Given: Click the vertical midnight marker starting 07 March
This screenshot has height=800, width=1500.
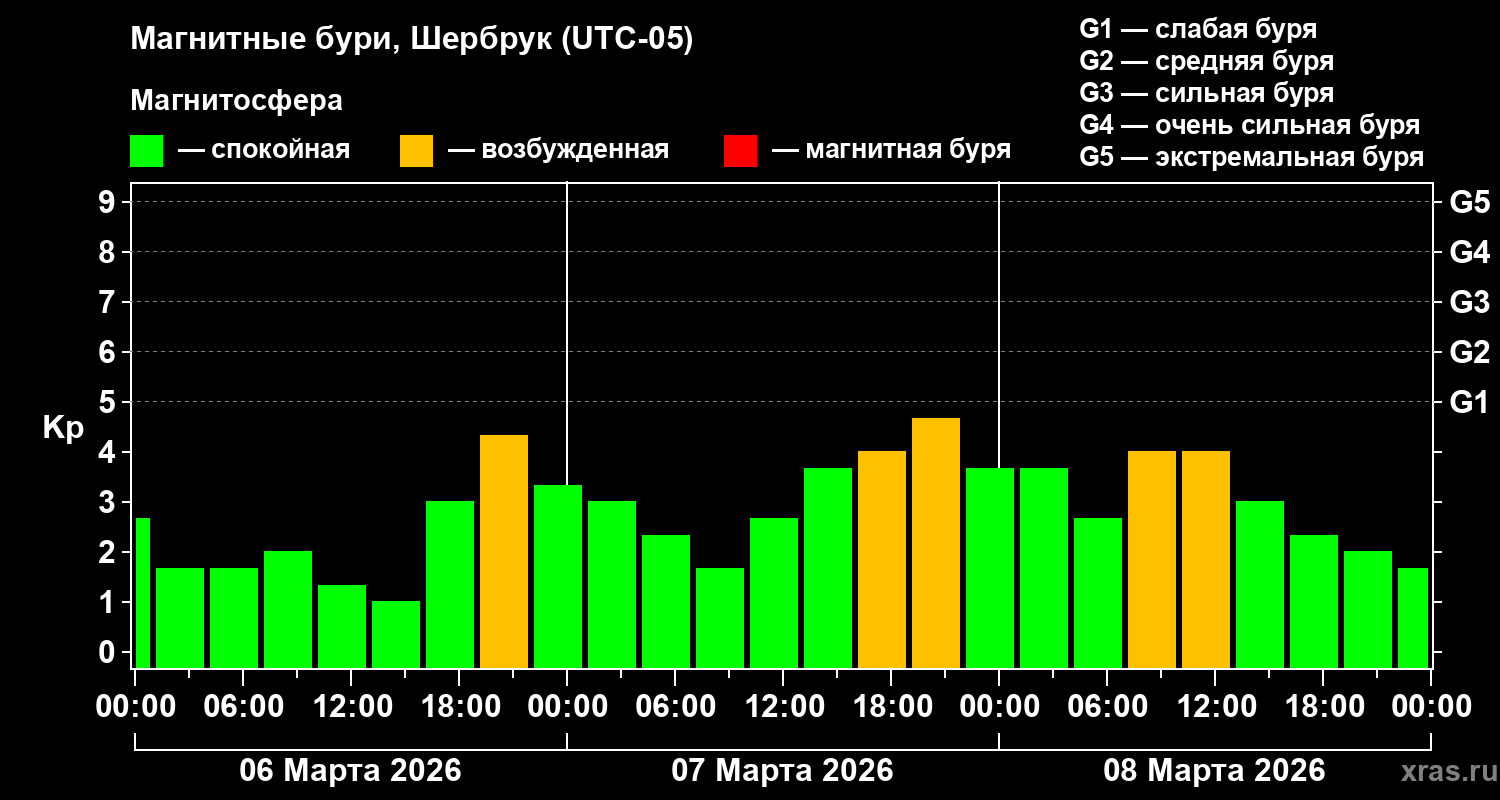Looking at the screenshot, I should [x=567, y=333].
